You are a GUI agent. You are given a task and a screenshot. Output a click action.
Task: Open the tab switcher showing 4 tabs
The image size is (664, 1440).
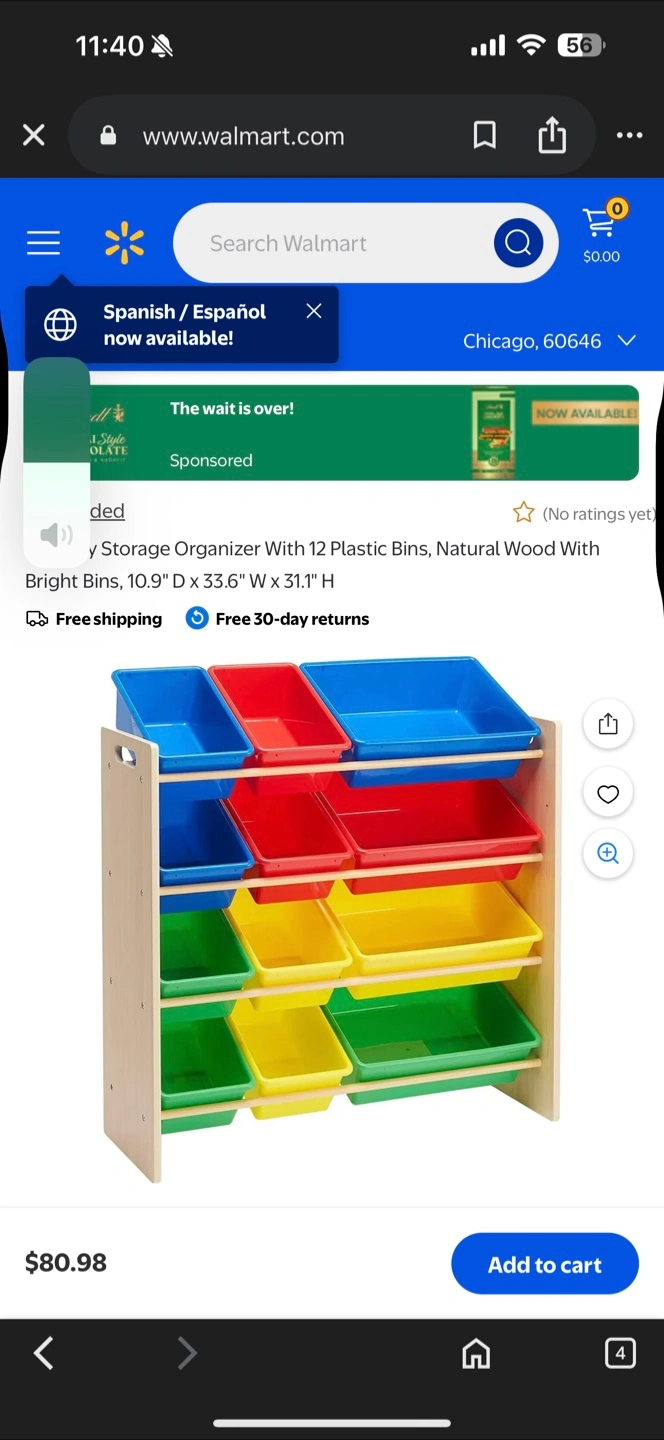[620, 1353]
